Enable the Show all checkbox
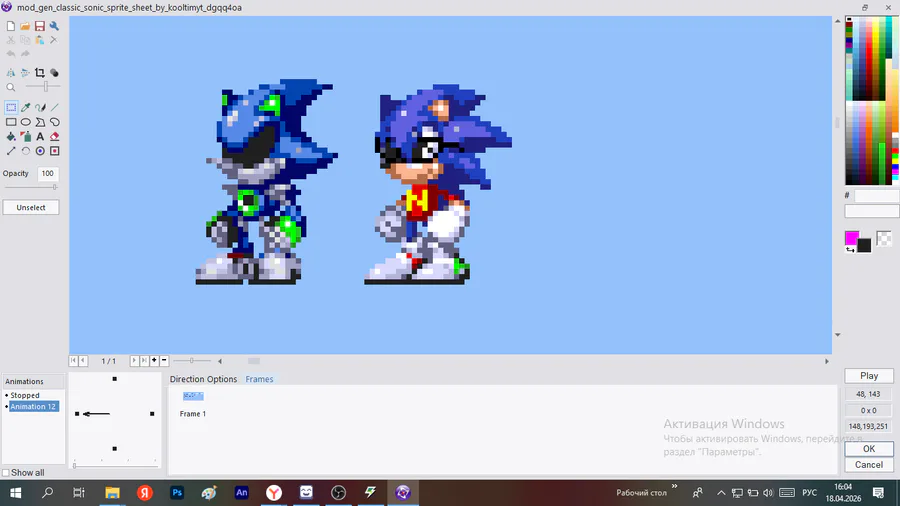900x506 pixels. tap(6, 473)
